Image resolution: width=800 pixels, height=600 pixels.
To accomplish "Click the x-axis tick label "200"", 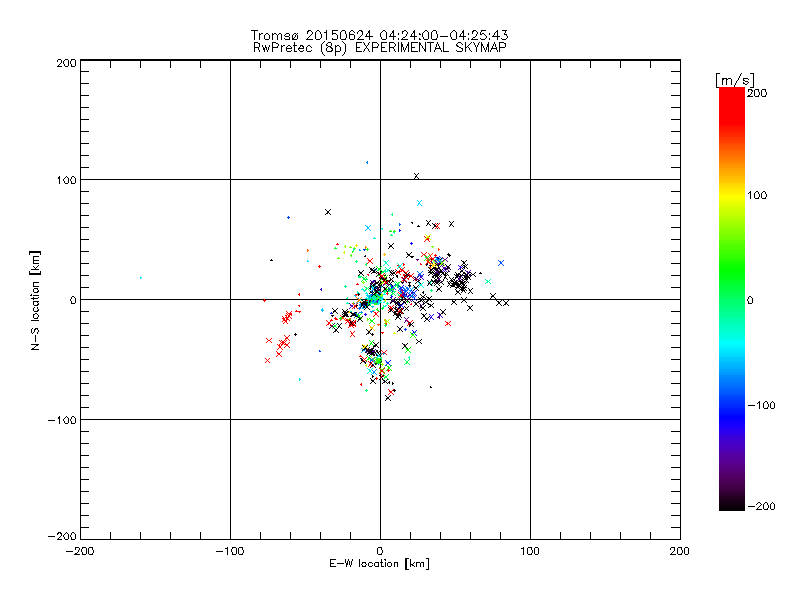I will 680,552.
